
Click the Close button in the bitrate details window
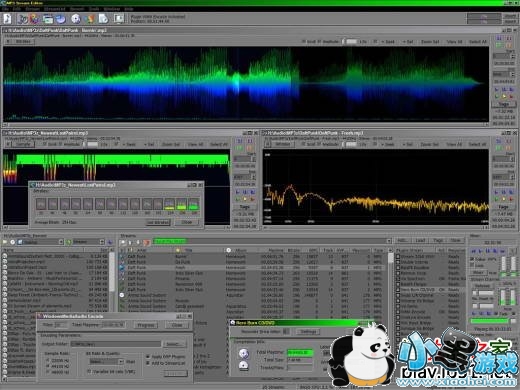187,222
